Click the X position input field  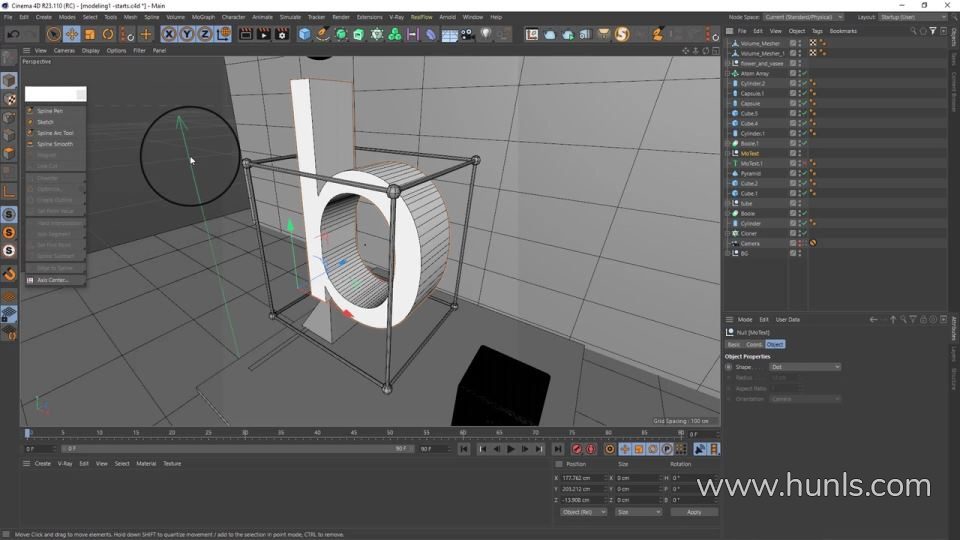584,478
